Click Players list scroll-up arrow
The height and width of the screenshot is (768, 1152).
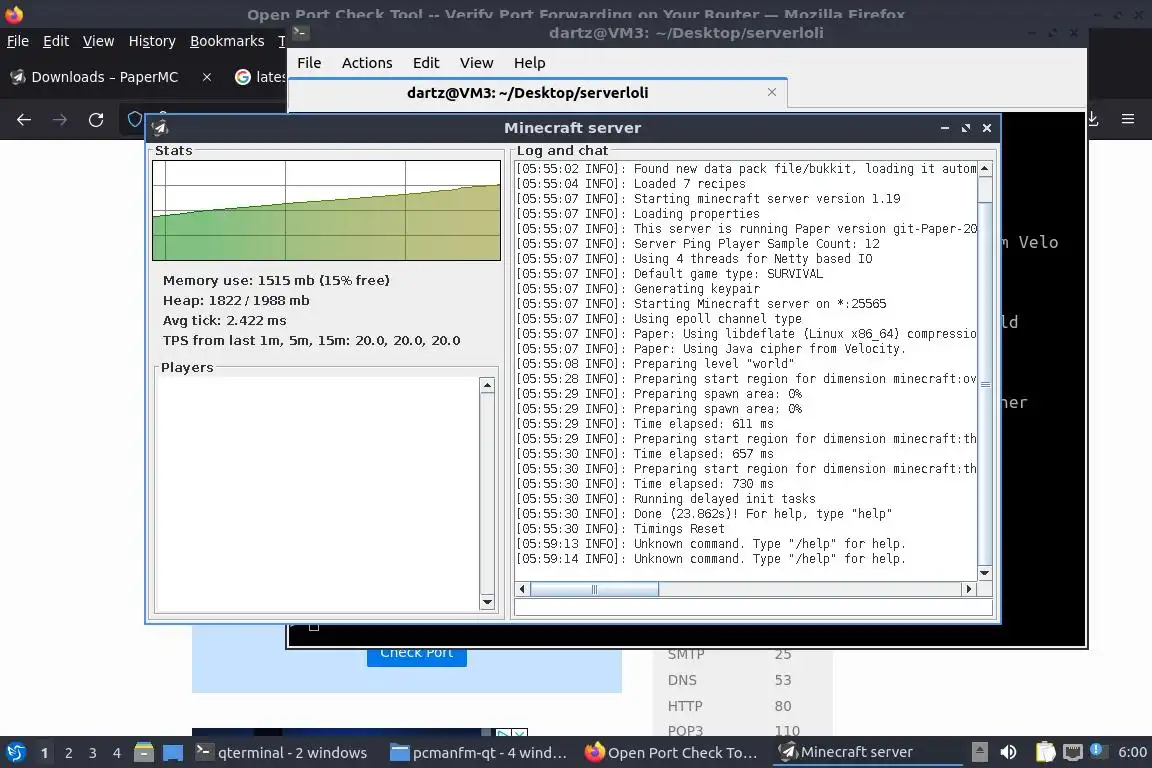click(x=486, y=385)
